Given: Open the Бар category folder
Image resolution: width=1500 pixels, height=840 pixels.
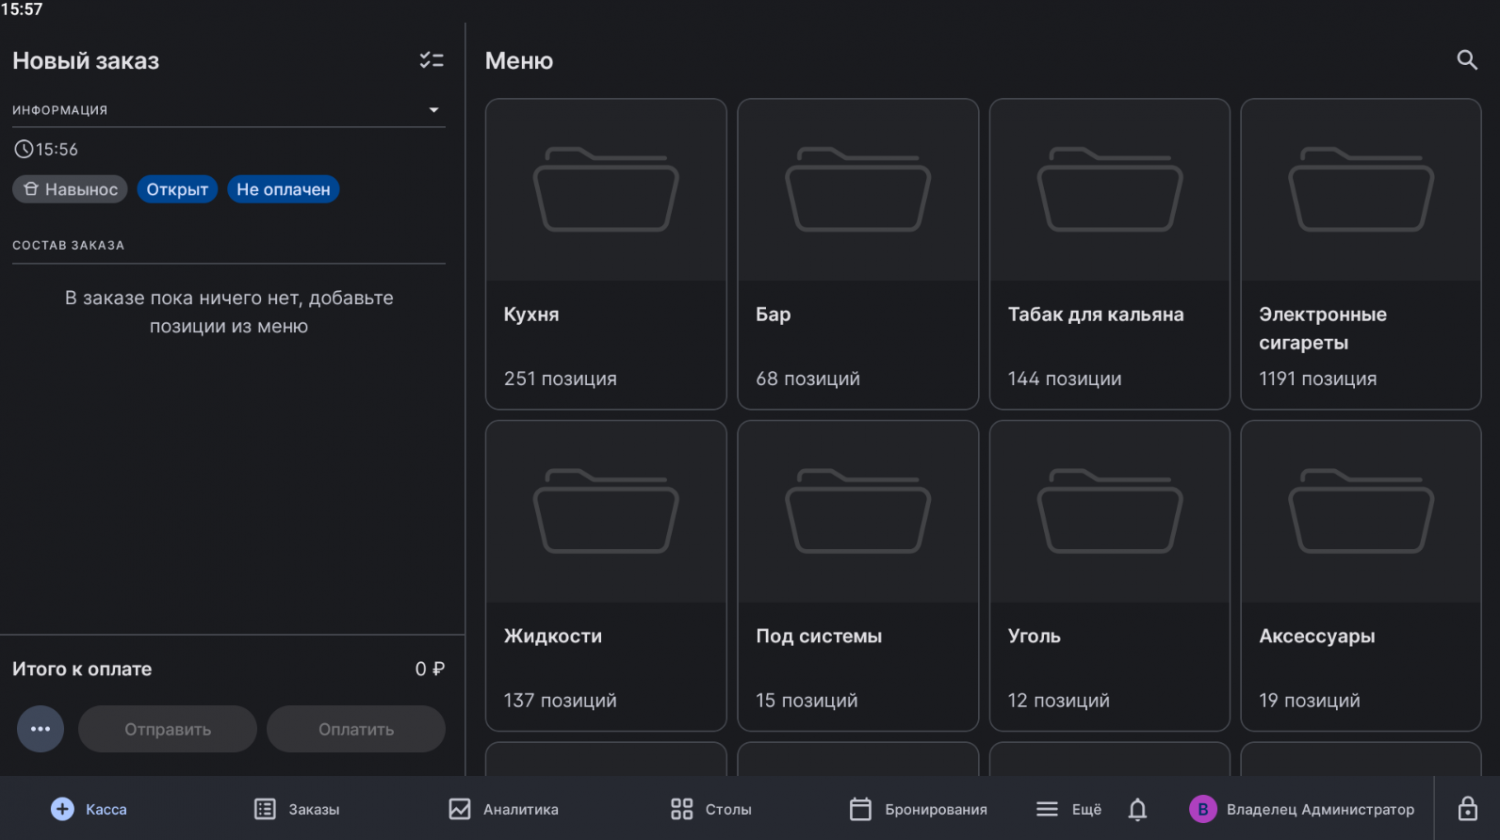Looking at the screenshot, I should tap(857, 254).
